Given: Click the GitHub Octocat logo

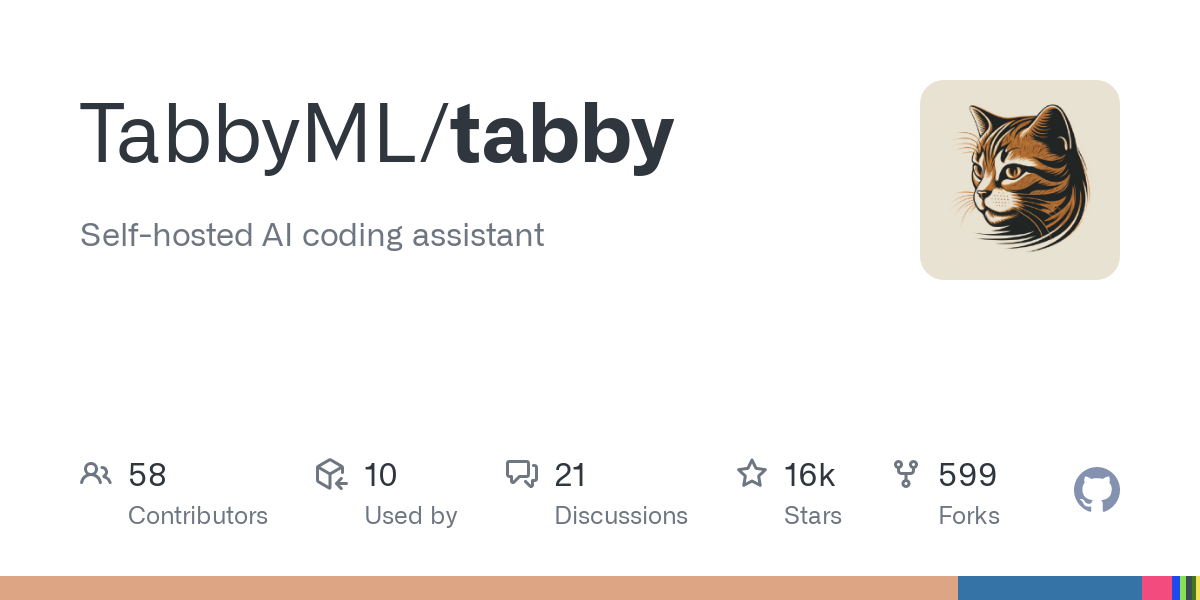Looking at the screenshot, I should pyautogui.click(x=1097, y=491).
